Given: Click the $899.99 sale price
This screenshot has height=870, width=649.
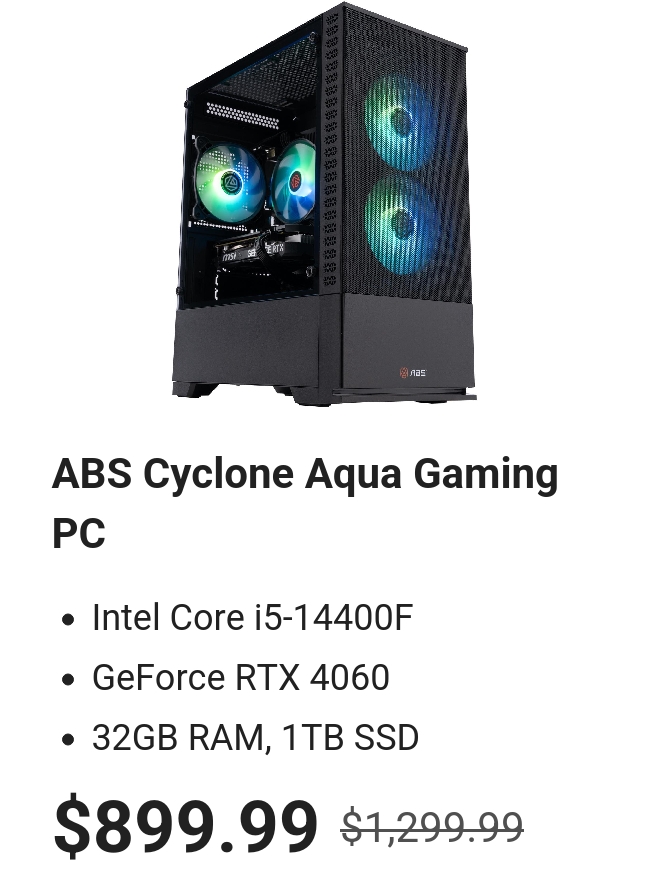Looking at the screenshot, I should click(x=186, y=825).
